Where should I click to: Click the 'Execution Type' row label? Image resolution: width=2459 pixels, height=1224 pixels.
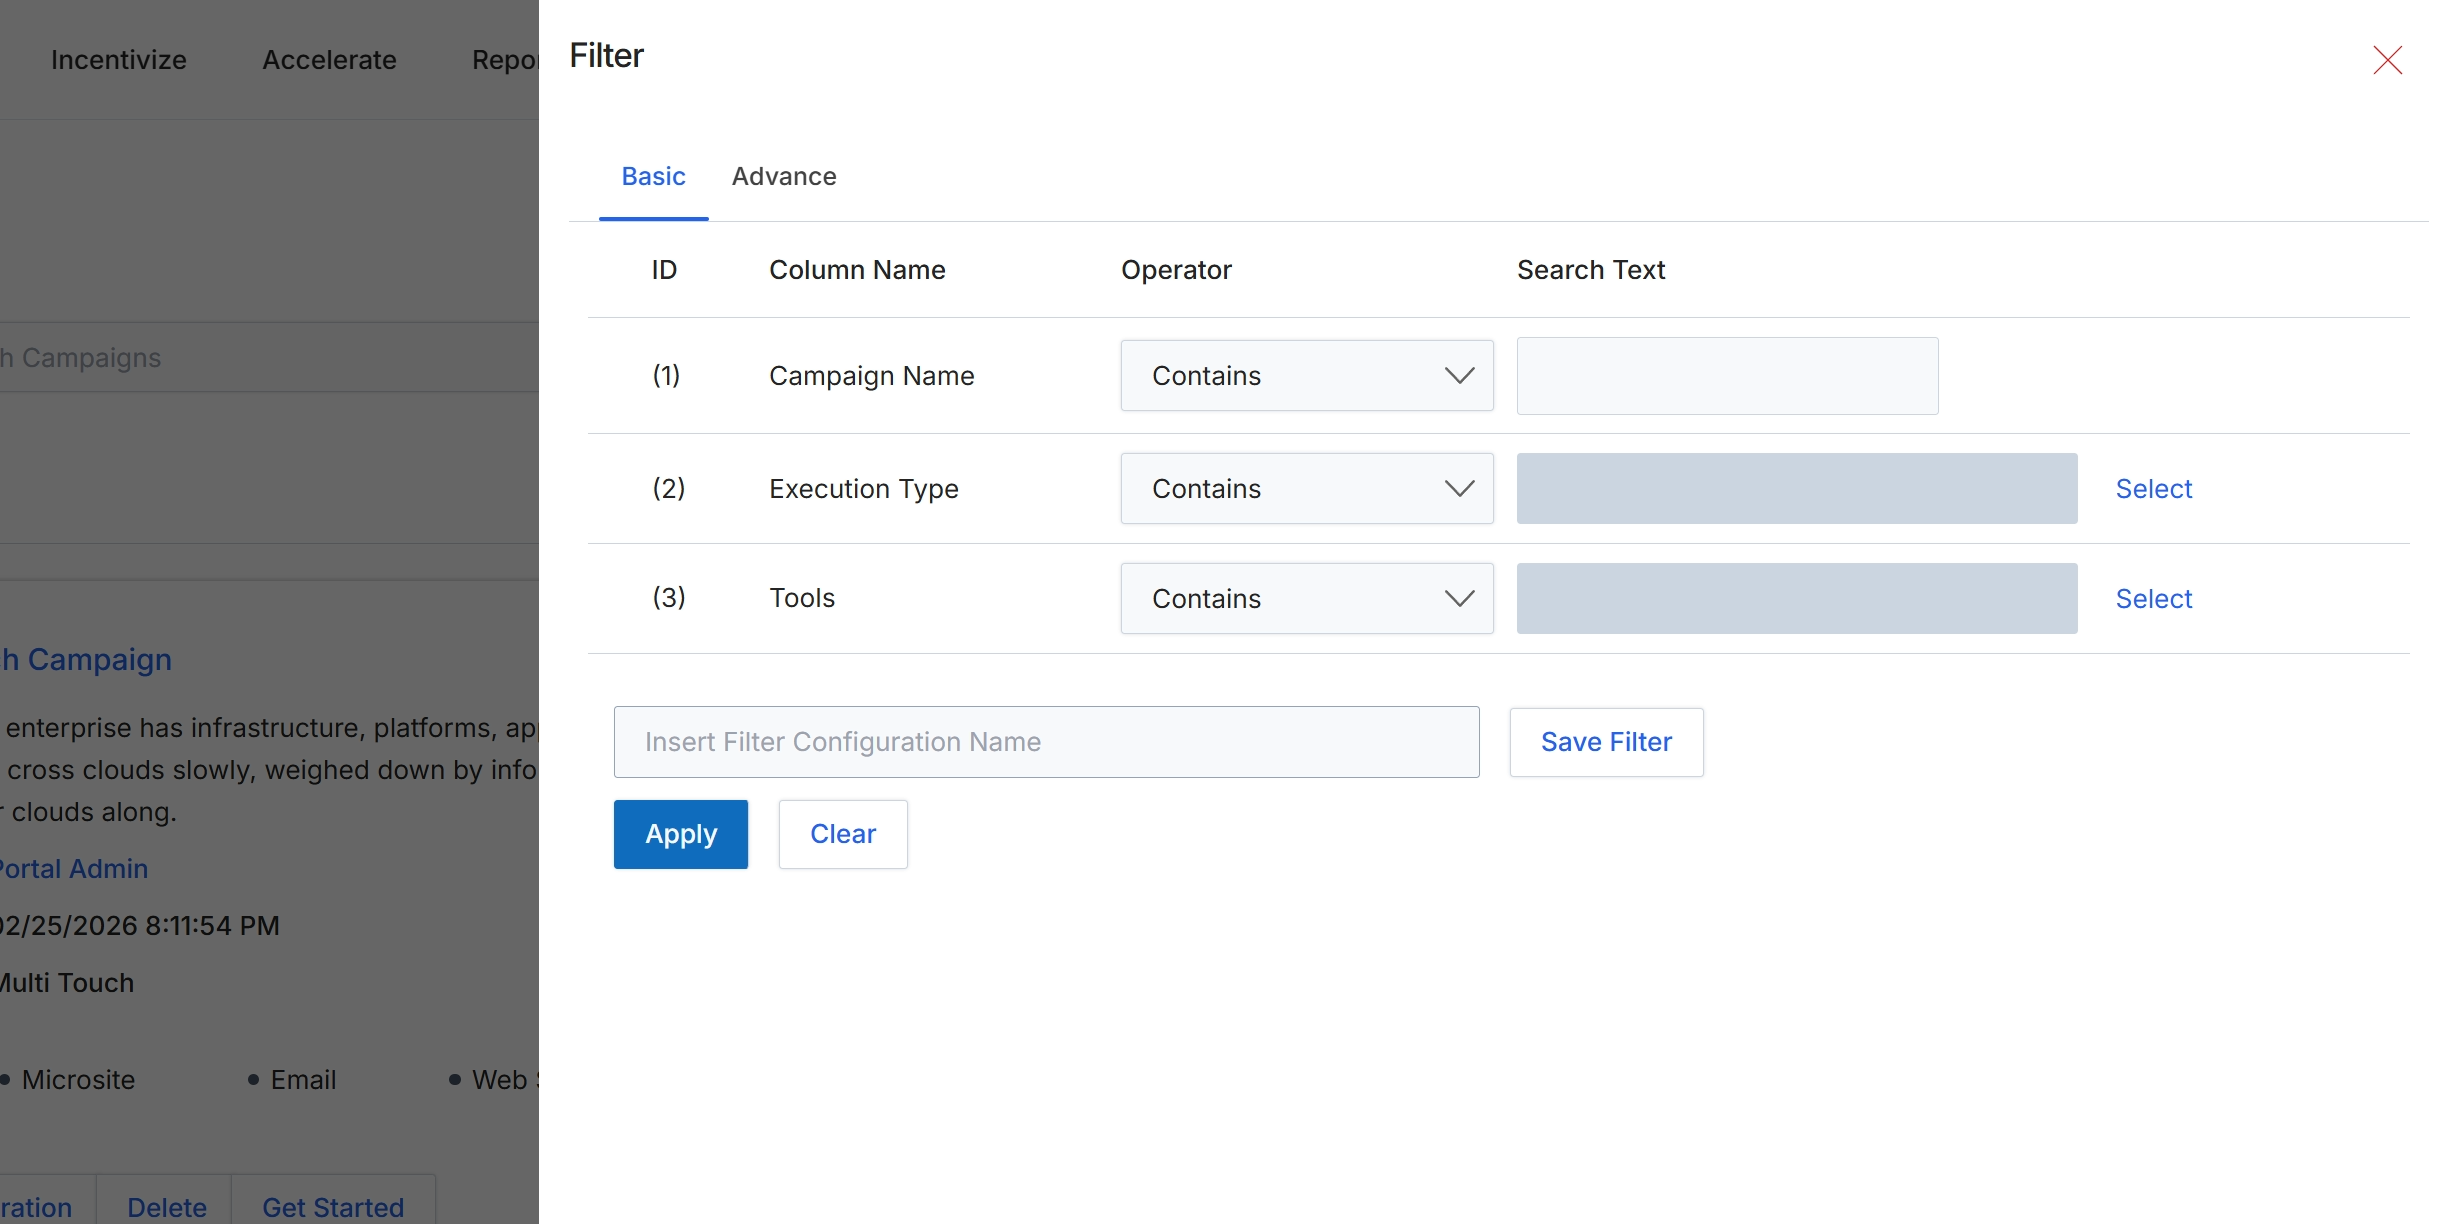point(864,489)
